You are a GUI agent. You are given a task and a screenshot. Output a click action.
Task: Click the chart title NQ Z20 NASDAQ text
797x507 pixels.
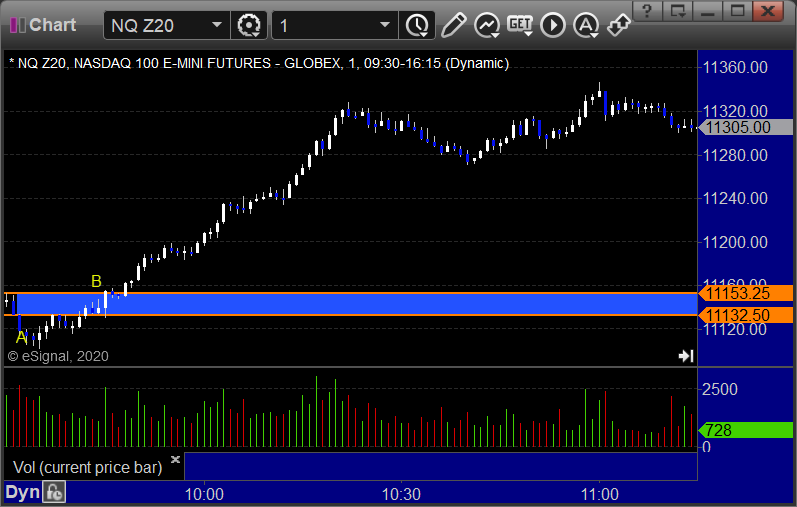click(x=259, y=63)
